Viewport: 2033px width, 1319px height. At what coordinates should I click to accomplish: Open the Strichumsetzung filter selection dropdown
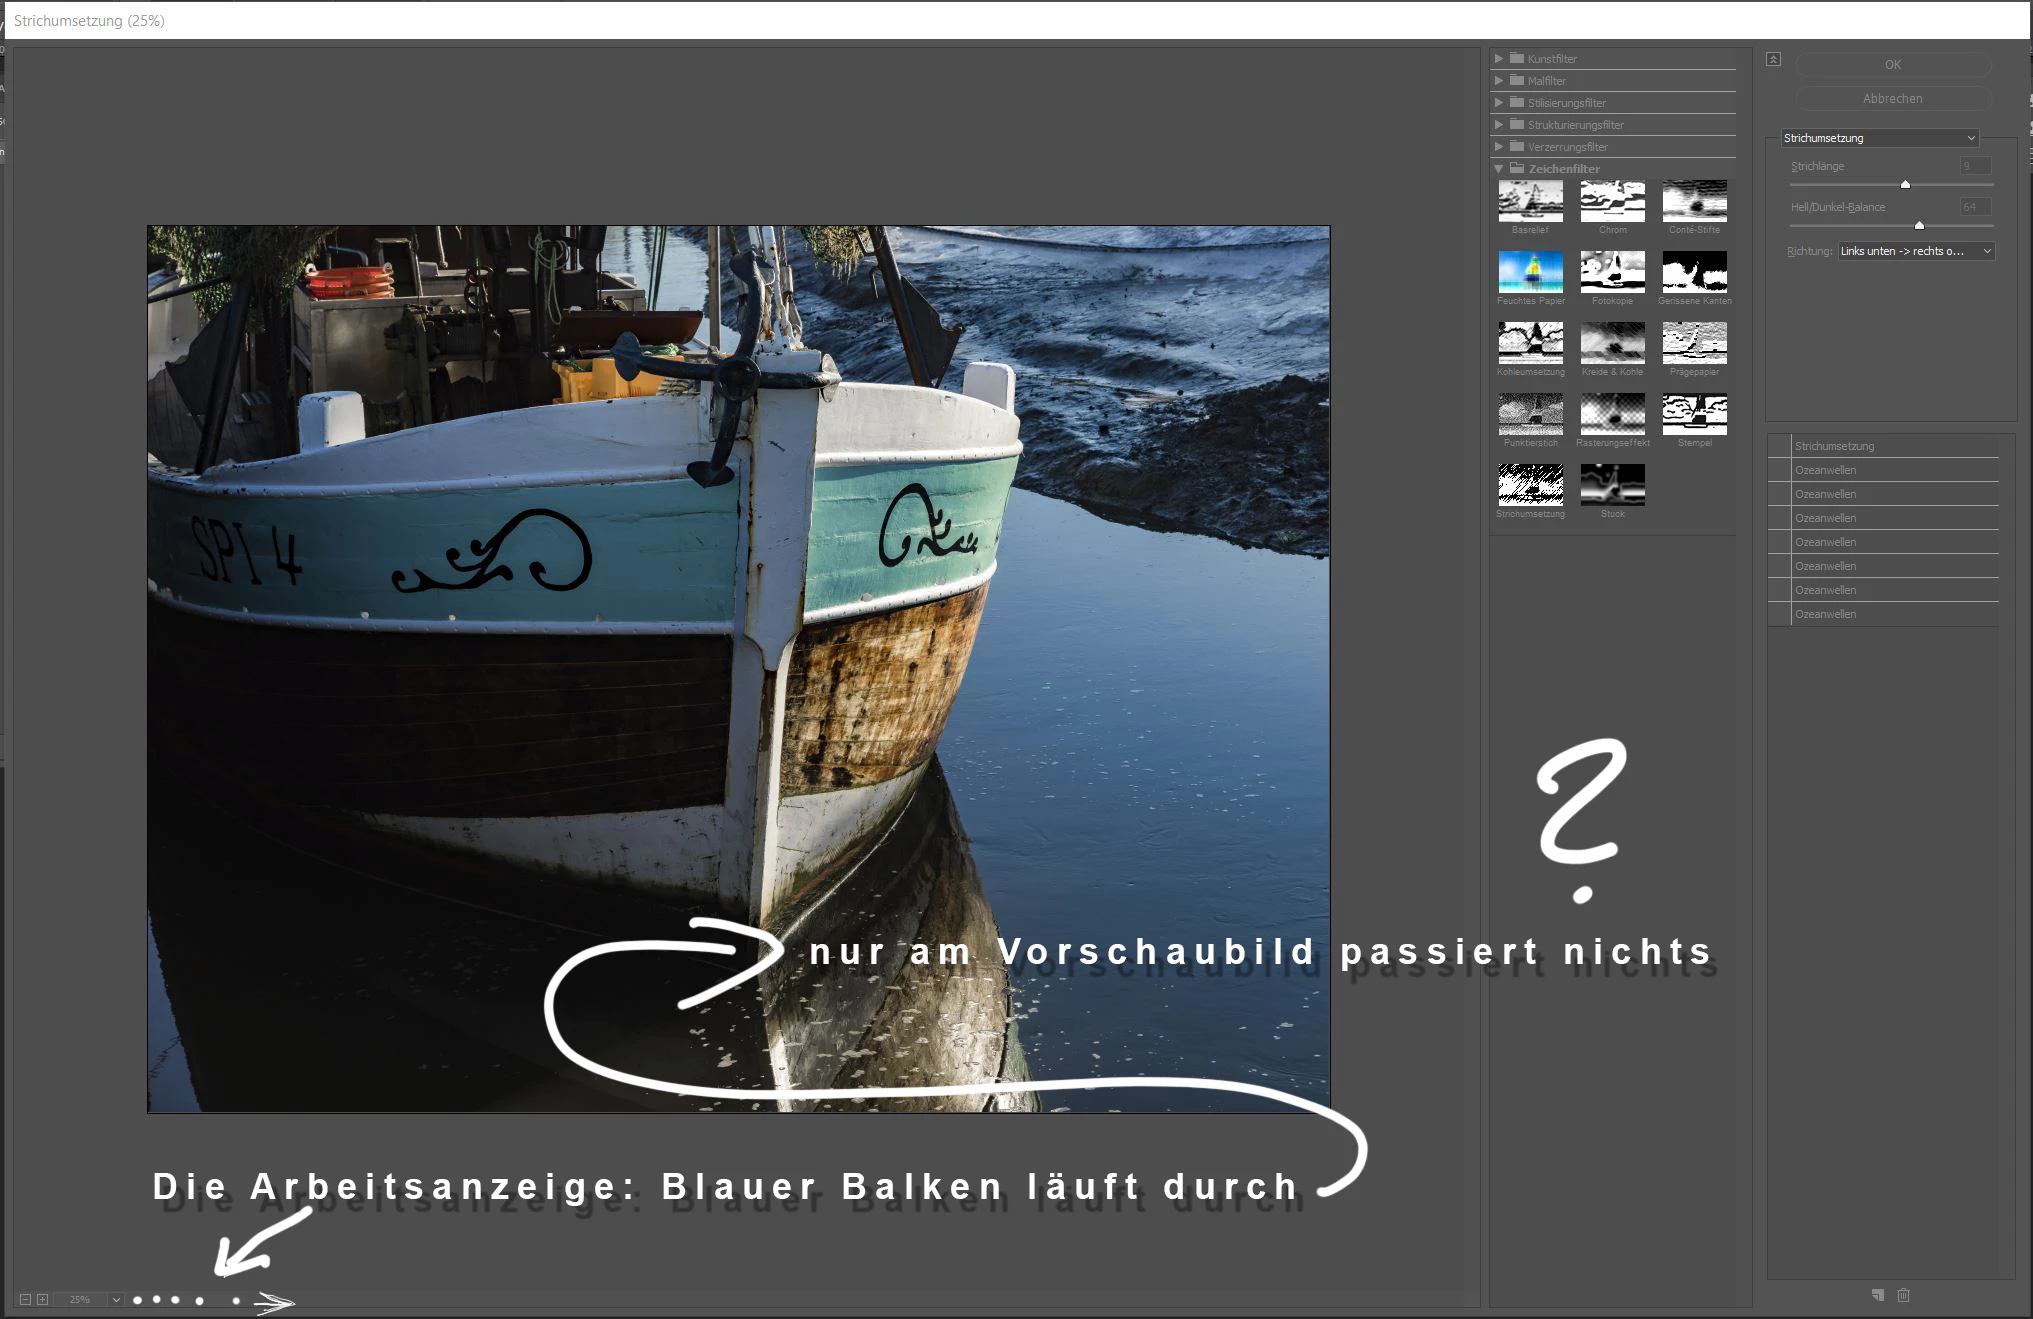pyautogui.click(x=1879, y=138)
